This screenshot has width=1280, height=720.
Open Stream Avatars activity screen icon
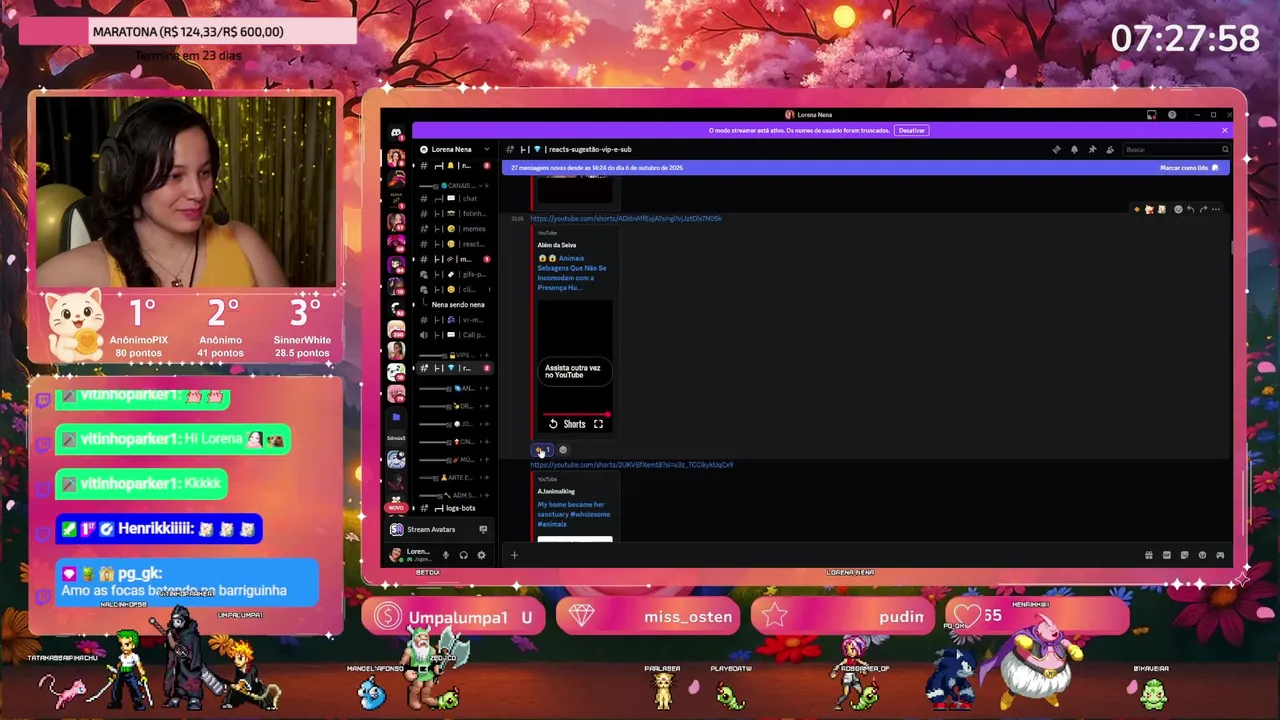(x=483, y=529)
